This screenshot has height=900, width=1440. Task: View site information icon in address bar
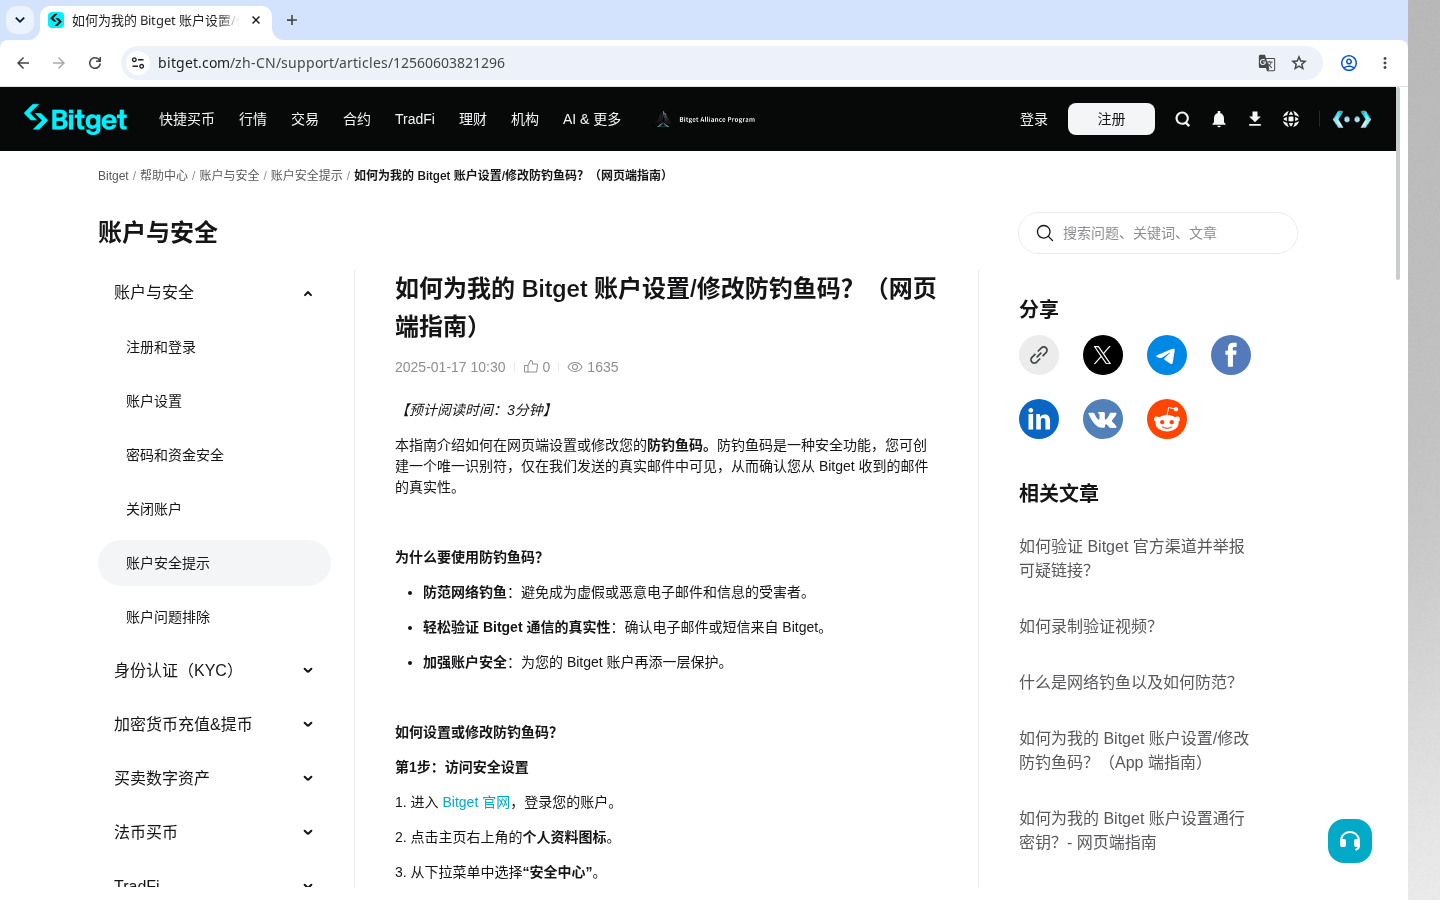(138, 63)
